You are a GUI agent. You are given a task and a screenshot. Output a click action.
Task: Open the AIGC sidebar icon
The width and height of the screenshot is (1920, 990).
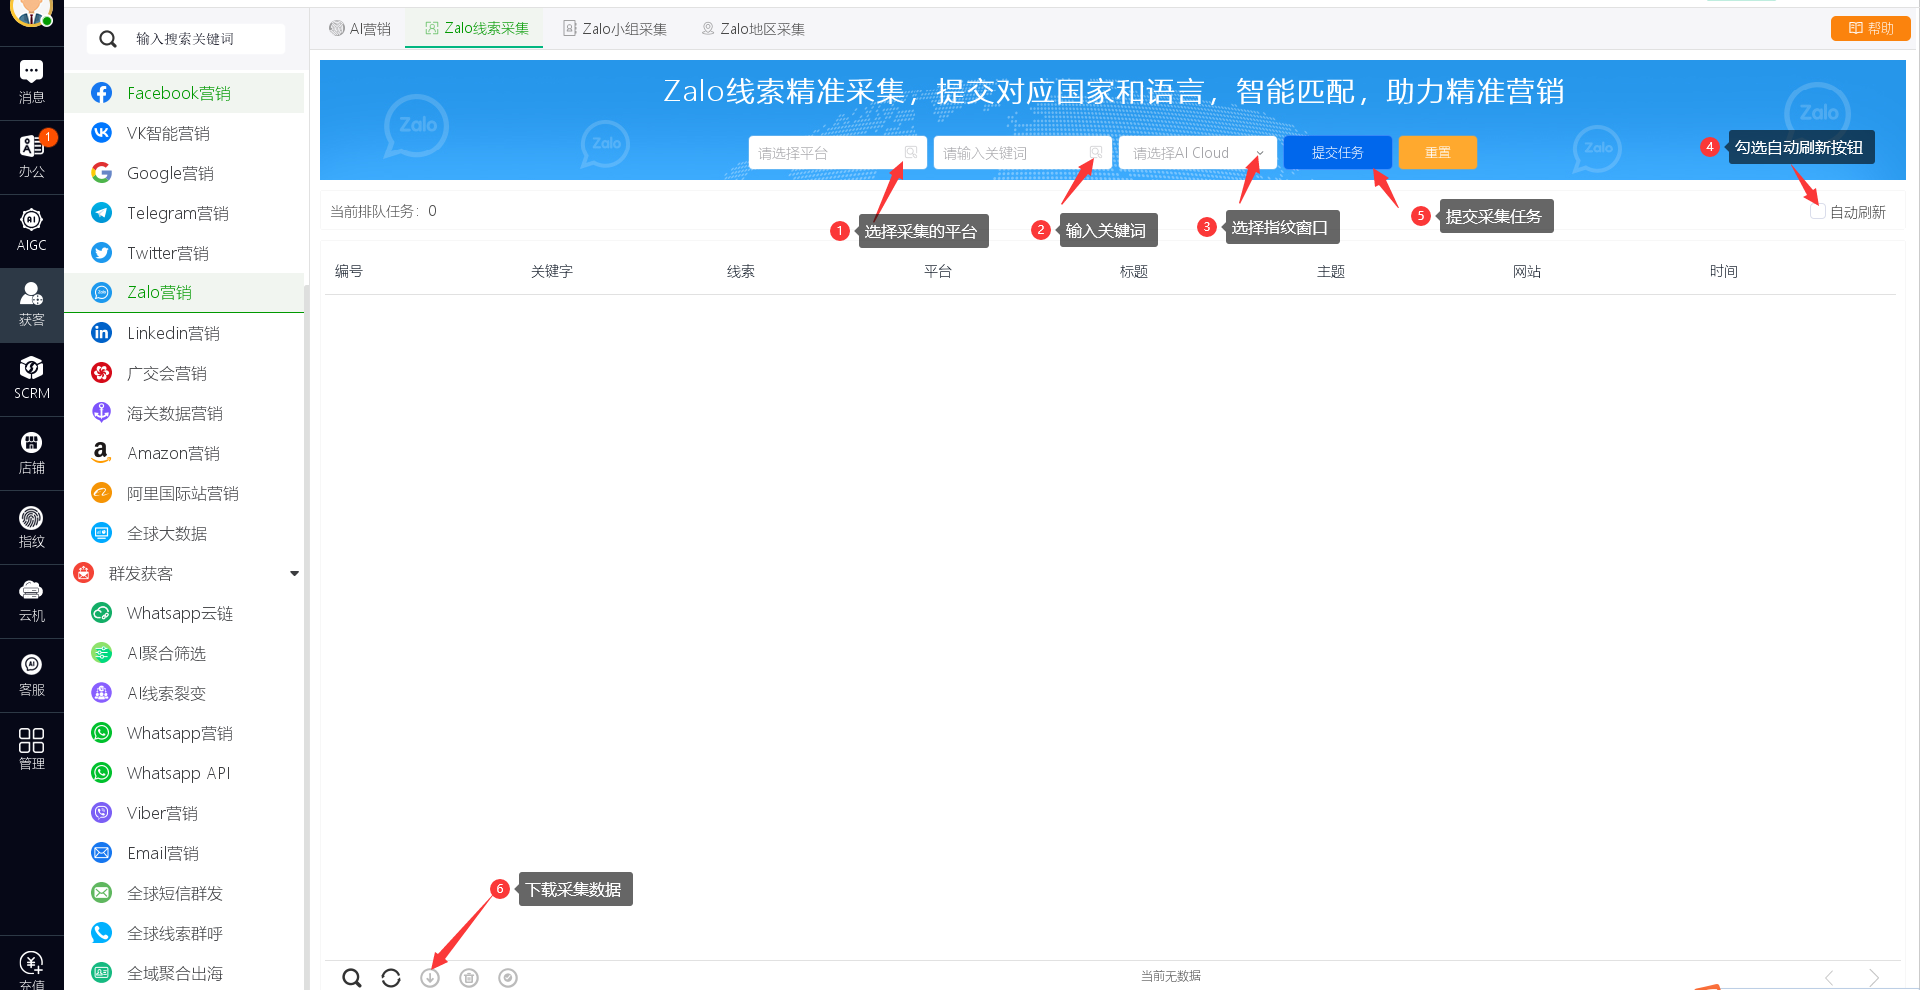coord(31,230)
